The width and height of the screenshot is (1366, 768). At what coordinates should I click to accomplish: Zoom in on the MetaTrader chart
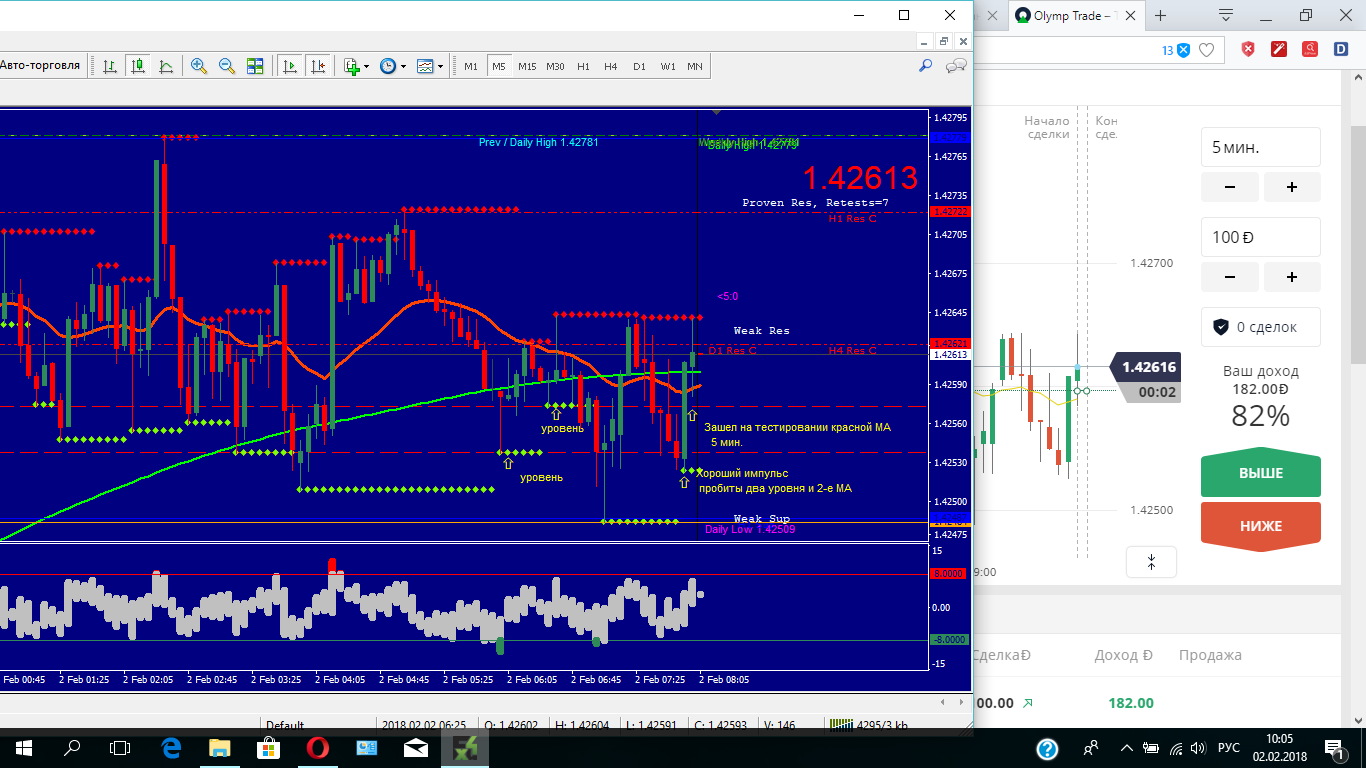point(198,66)
